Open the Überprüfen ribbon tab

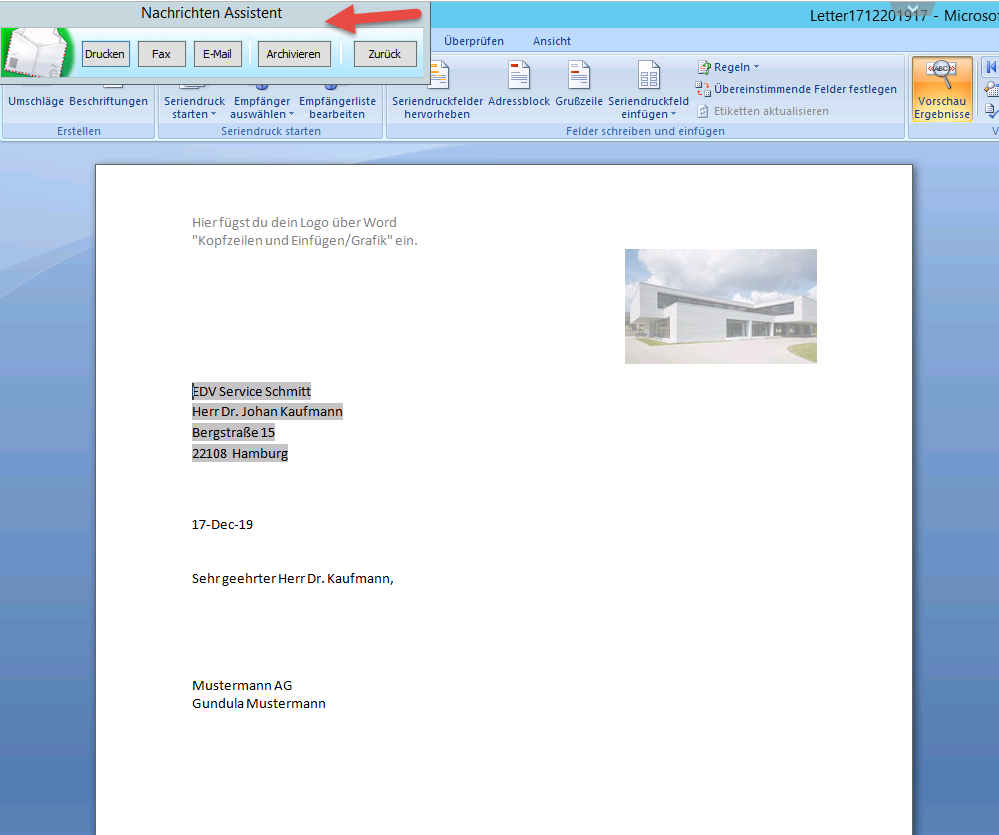[473, 41]
